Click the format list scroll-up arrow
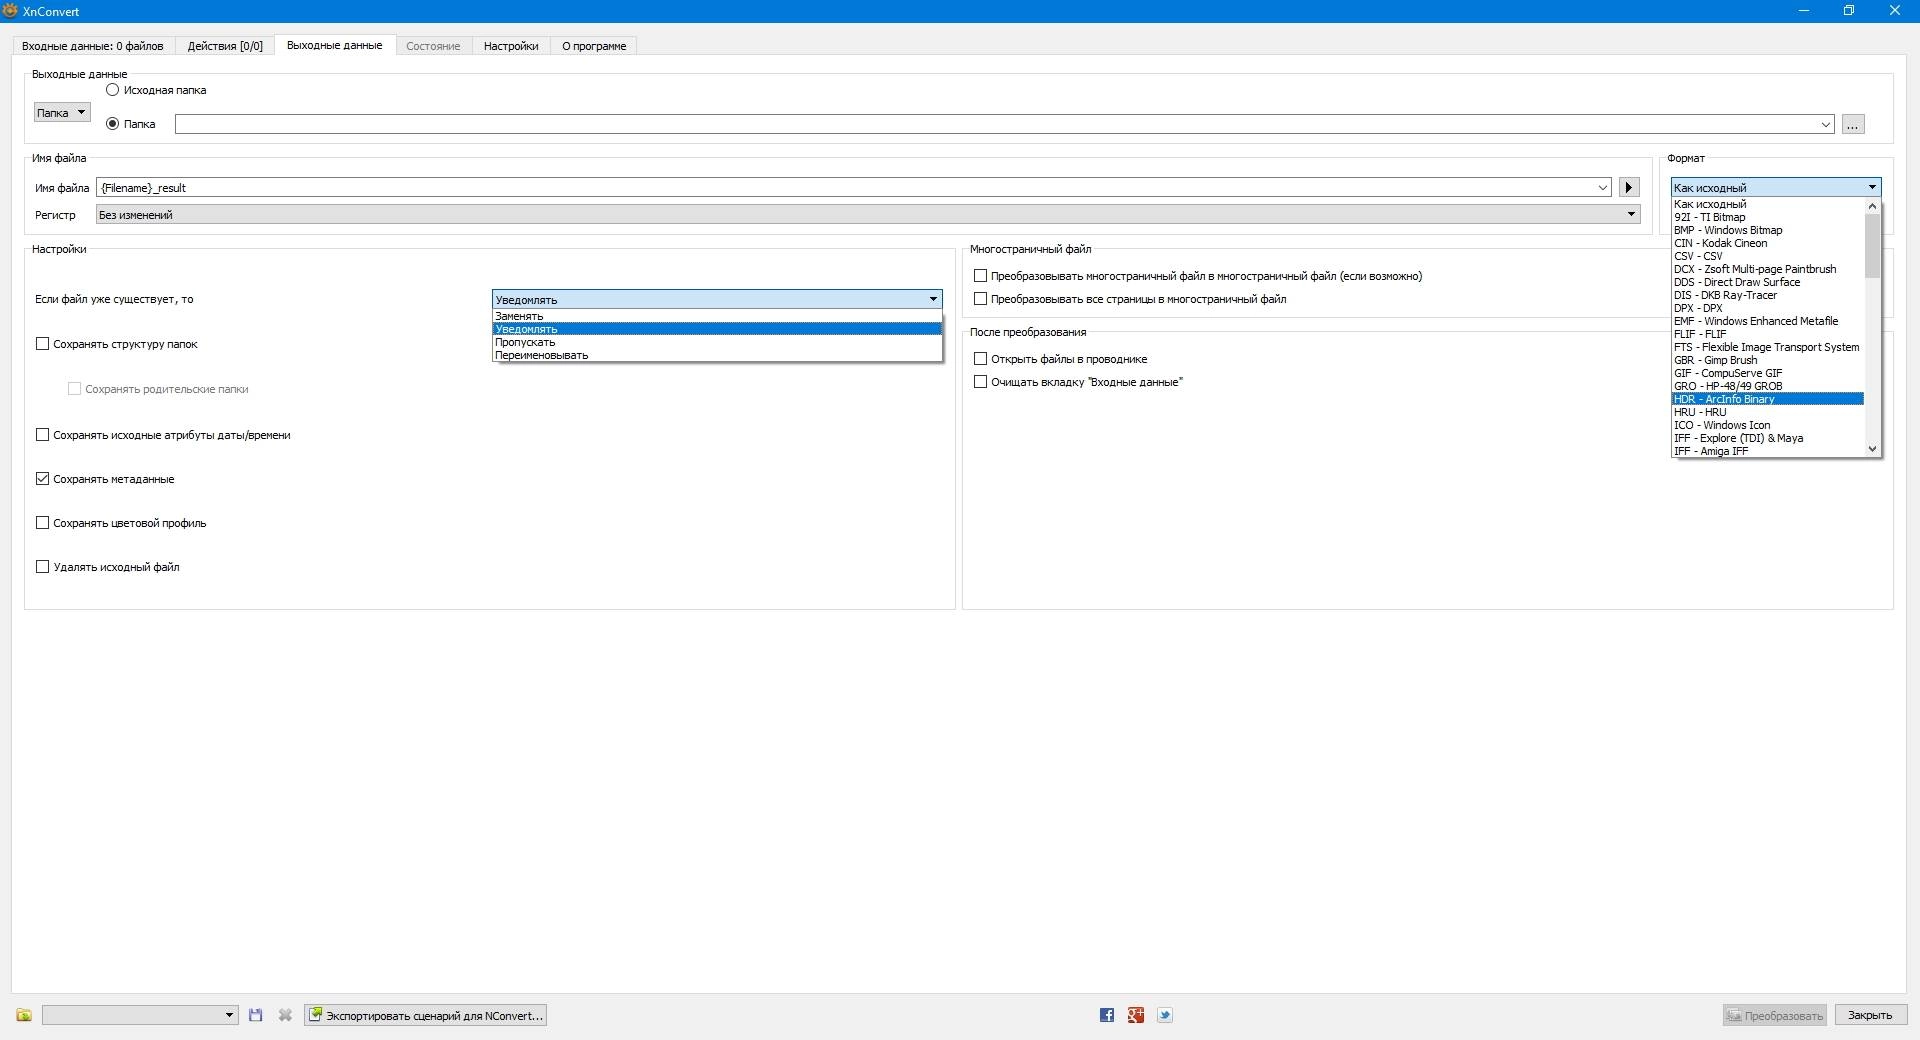Image resolution: width=1920 pixels, height=1040 pixels. (1873, 205)
